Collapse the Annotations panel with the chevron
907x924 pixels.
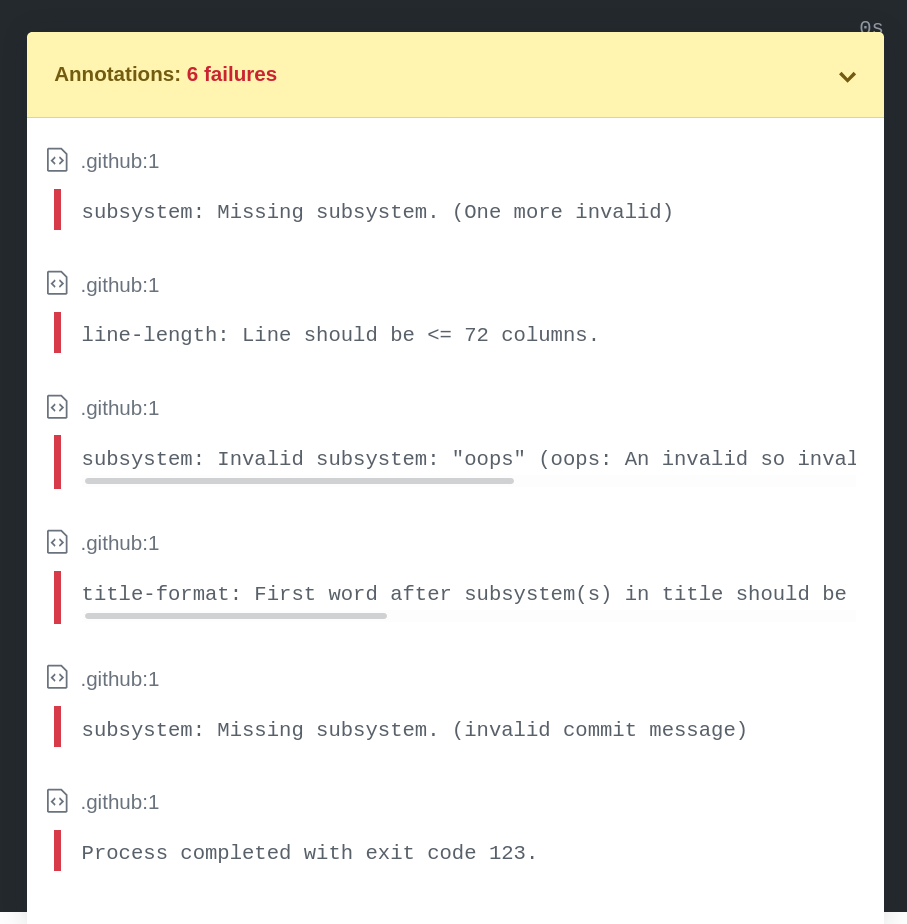click(847, 77)
